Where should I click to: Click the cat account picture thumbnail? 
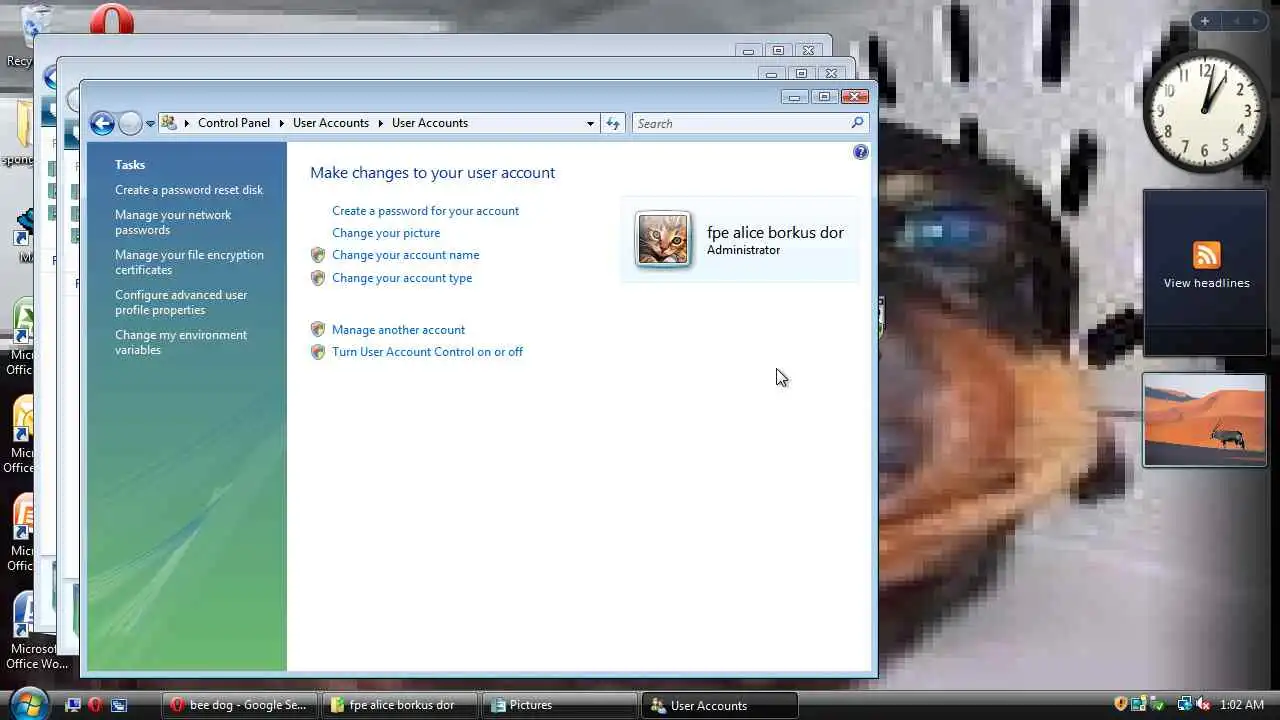[663, 239]
